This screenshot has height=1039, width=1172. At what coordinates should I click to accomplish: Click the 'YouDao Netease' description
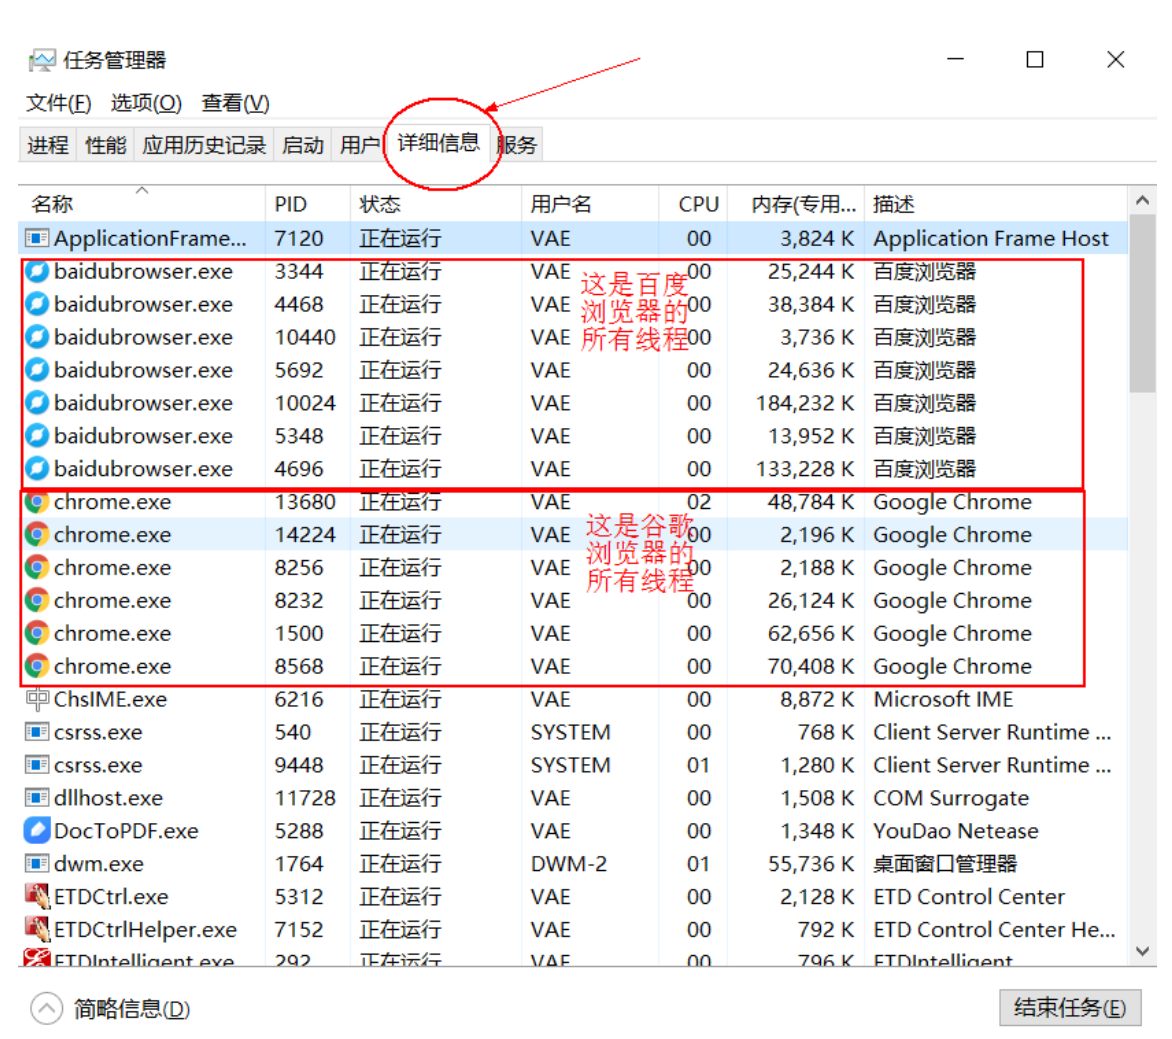pyautogui.click(x=956, y=830)
